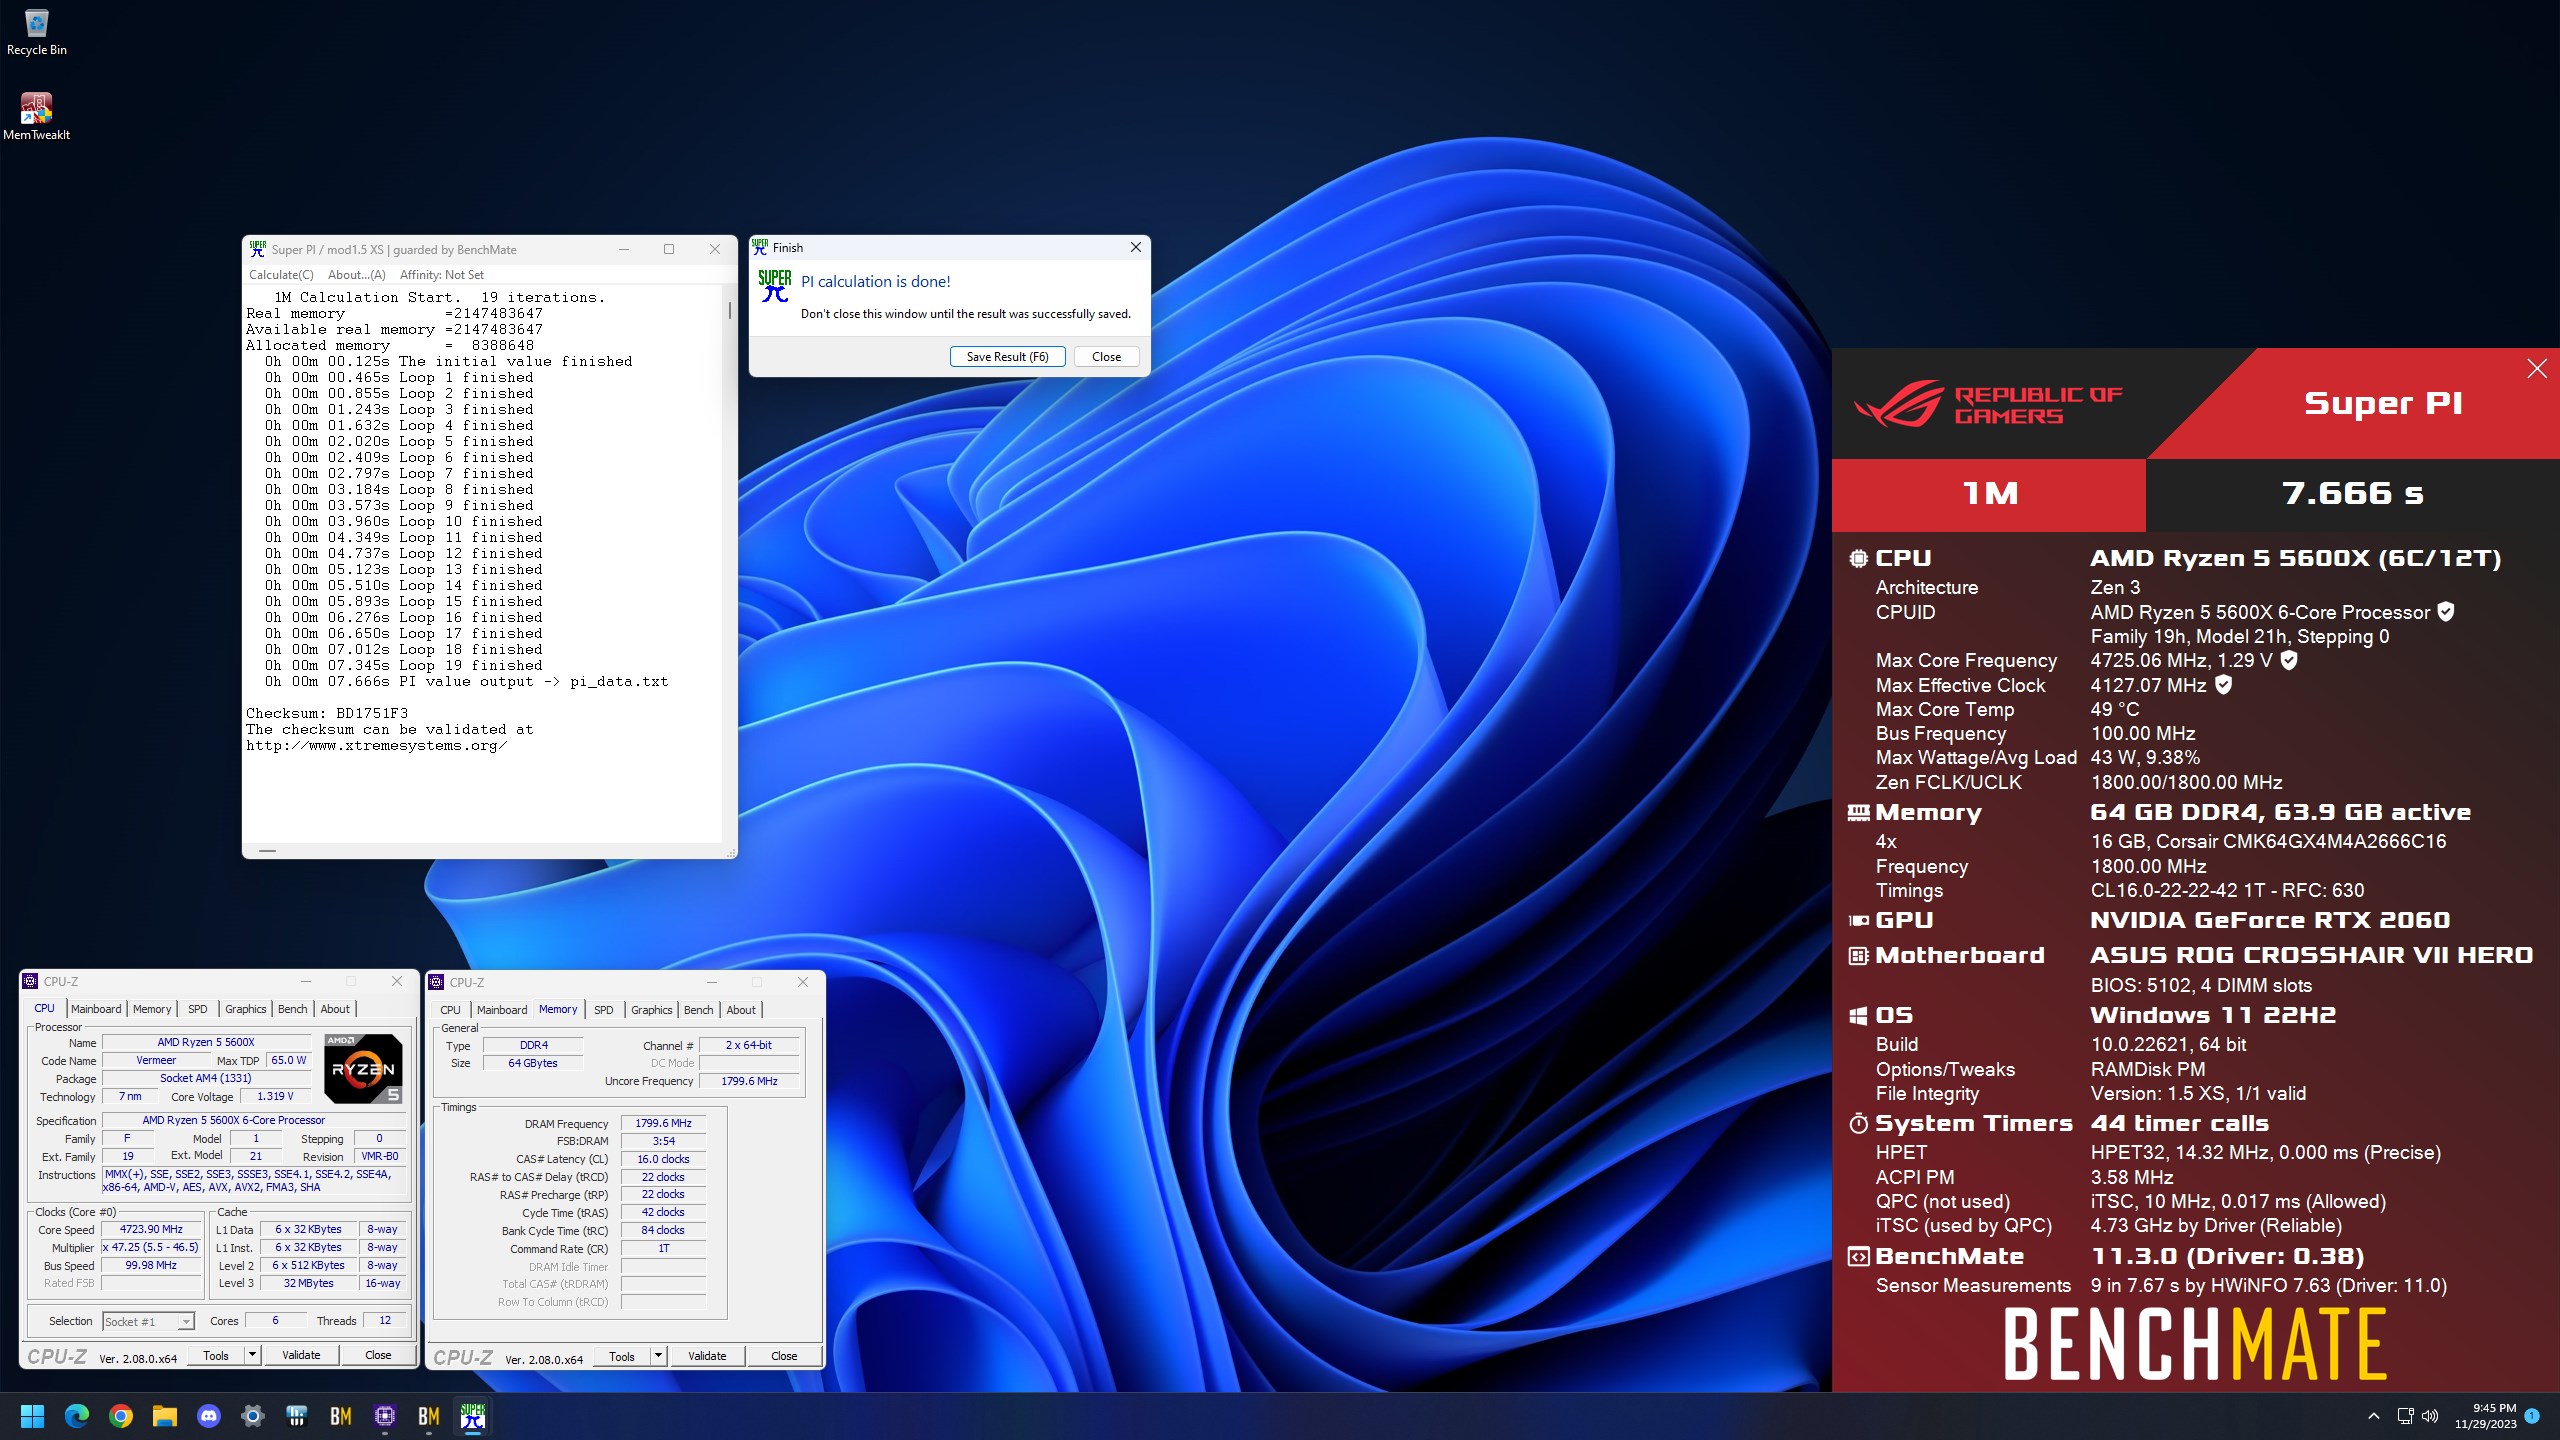Screen dimensions: 2560x1440
Task: Click the Memory section icon in BenchMate
Action: pyautogui.click(x=1858, y=813)
